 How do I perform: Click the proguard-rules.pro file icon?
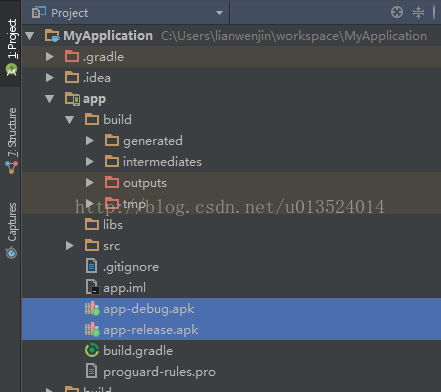(91, 371)
